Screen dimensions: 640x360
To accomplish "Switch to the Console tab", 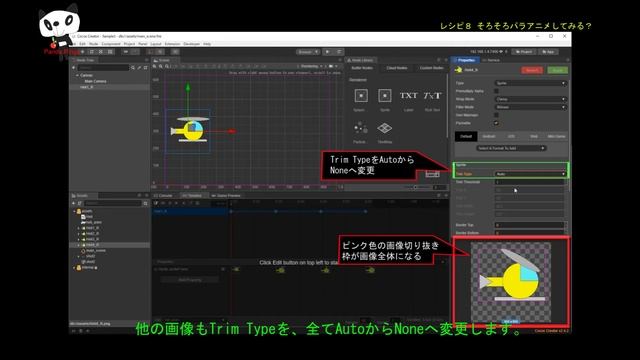I will pyautogui.click(x=164, y=196).
